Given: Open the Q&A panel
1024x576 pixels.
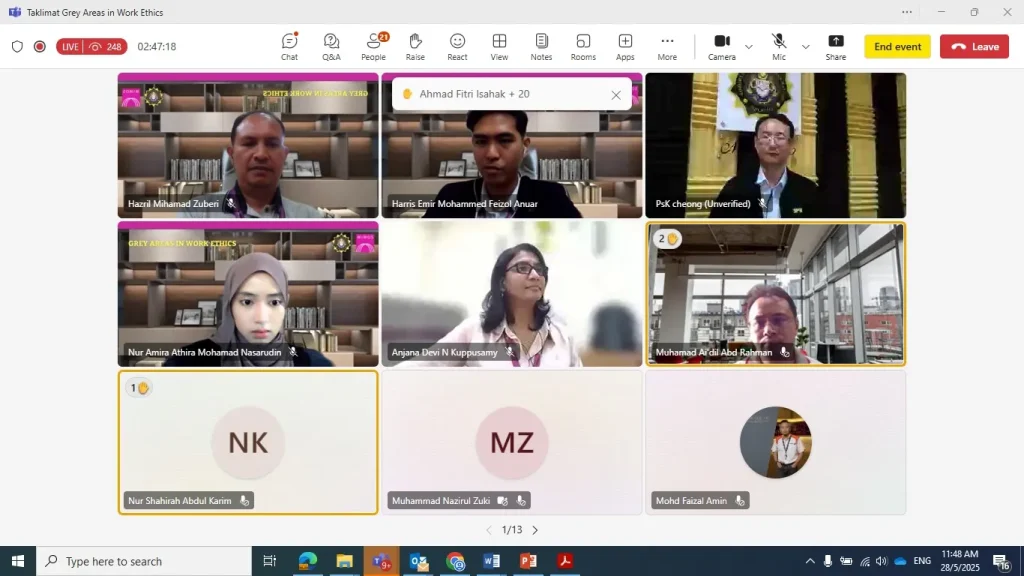Looking at the screenshot, I should tap(331, 46).
